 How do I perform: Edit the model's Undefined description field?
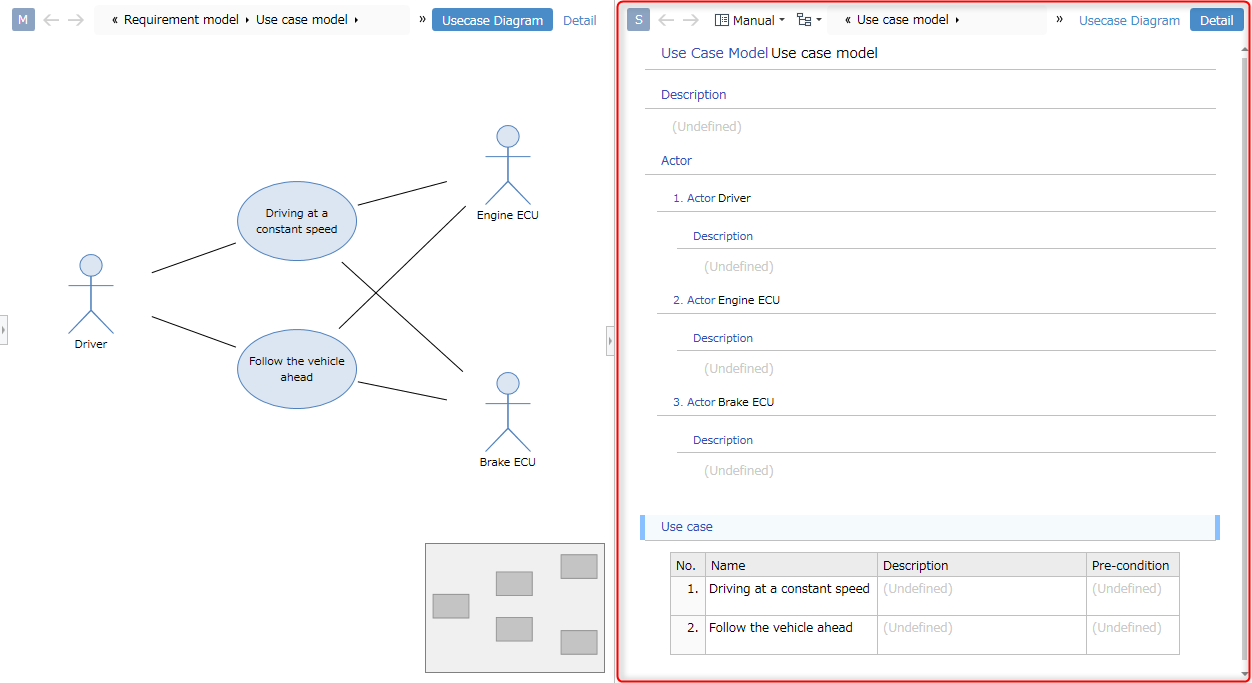click(x=707, y=127)
